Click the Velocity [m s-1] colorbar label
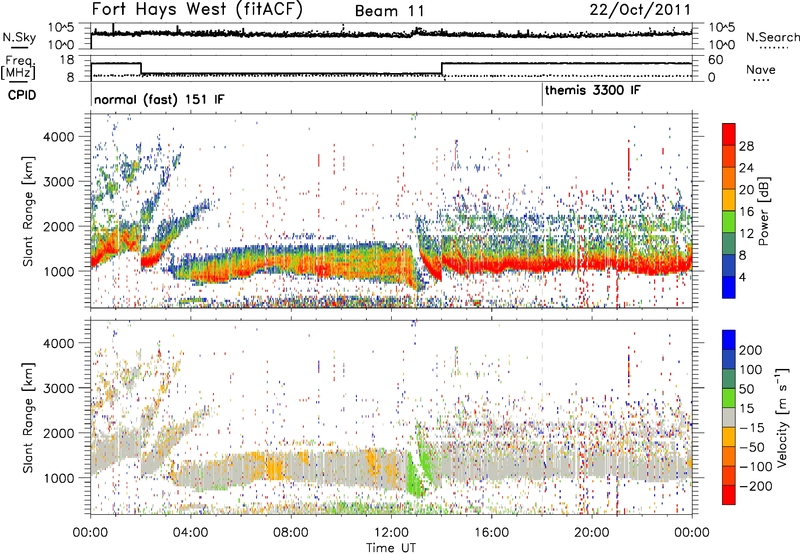Viewport: 800px width, 554px height. pyautogui.click(x=781, y=416)
